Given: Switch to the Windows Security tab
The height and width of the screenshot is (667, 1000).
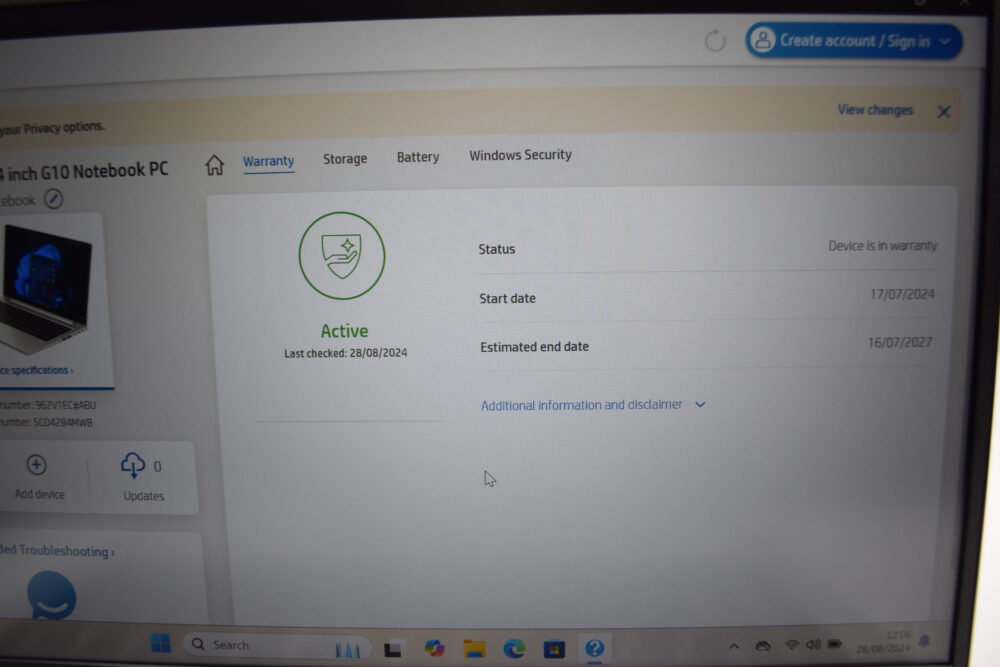Looking at the screenshot, I should (x=520, y=155).
